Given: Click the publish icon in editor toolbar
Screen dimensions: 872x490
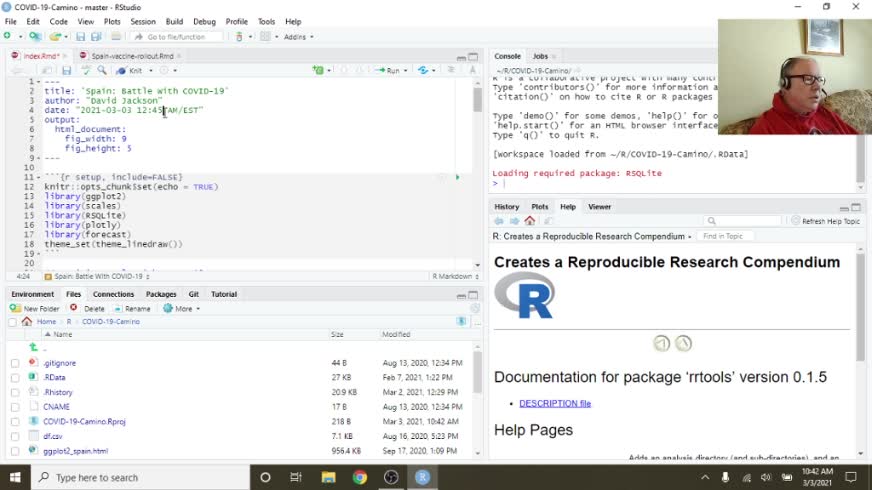Looking at the screenshot, I should click(423, 70).
